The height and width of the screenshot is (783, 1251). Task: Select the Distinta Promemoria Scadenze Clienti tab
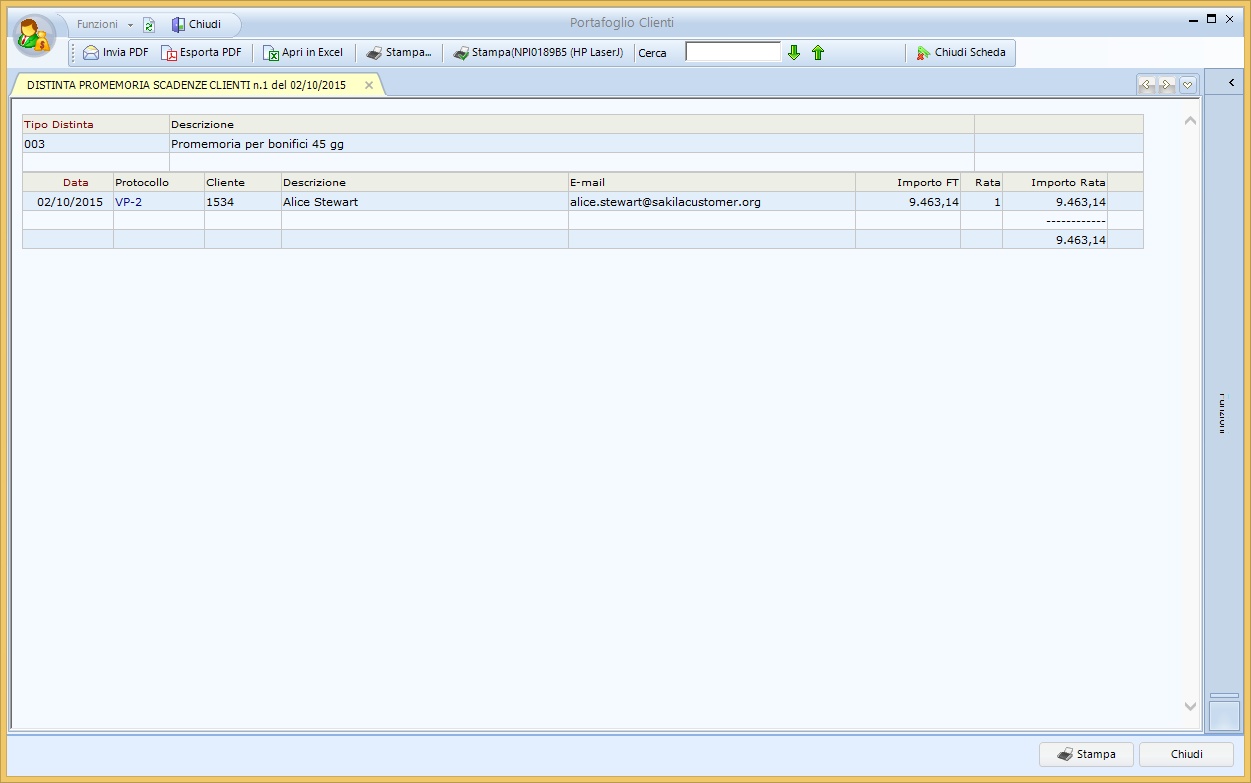tap(186, 86)
